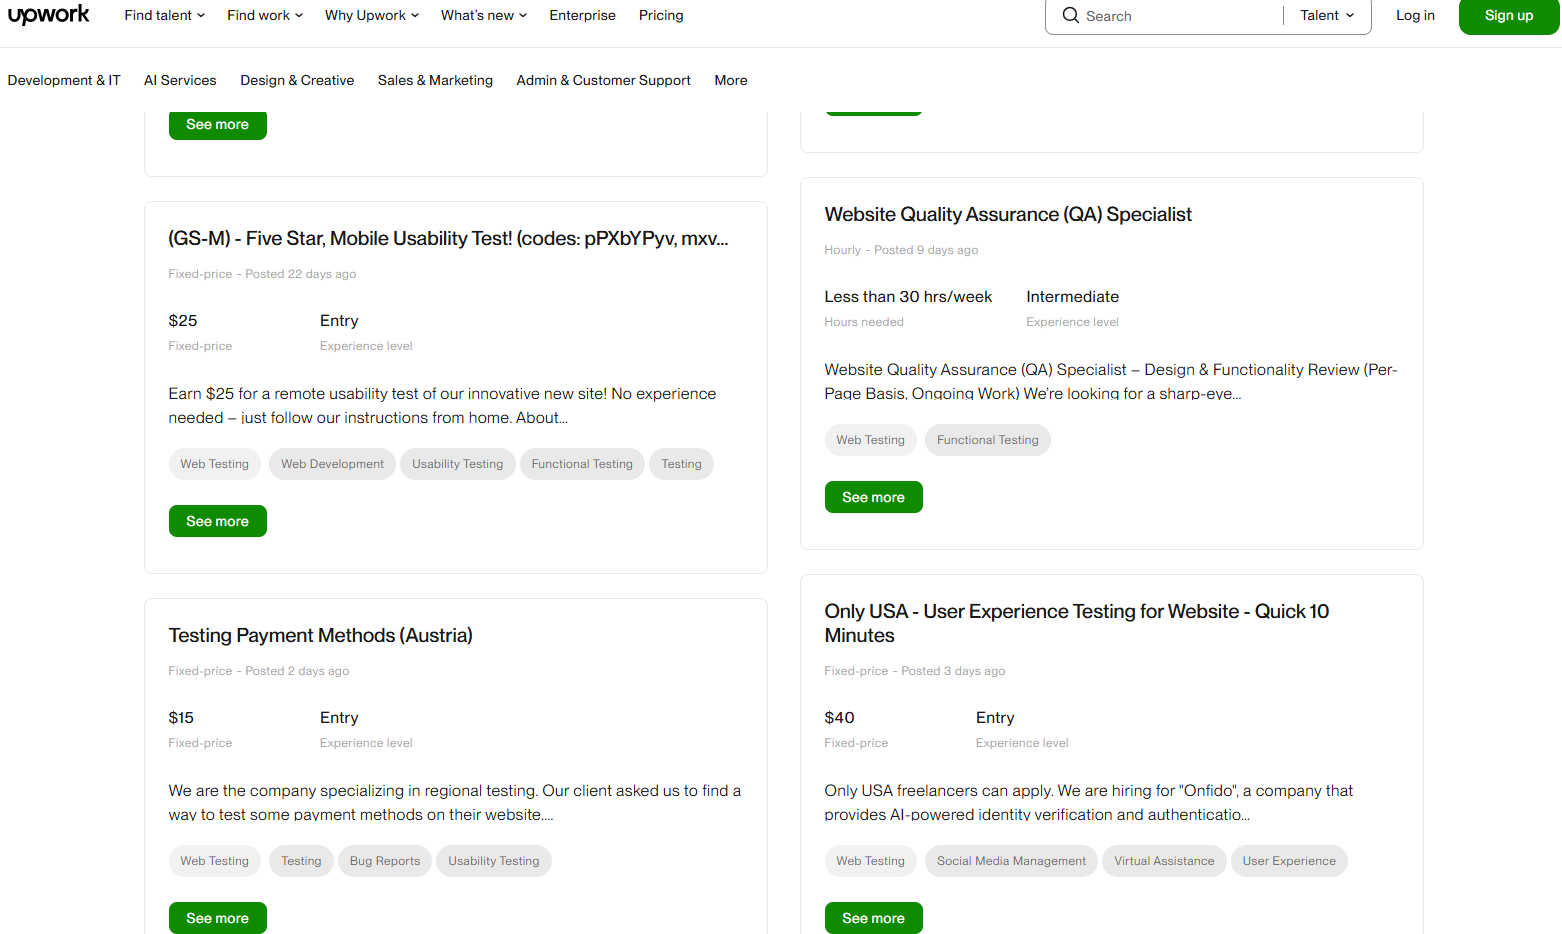Screen dimensions: 1562x934
Task: Select the Development & IT category
Action: [x=64, y=80]
